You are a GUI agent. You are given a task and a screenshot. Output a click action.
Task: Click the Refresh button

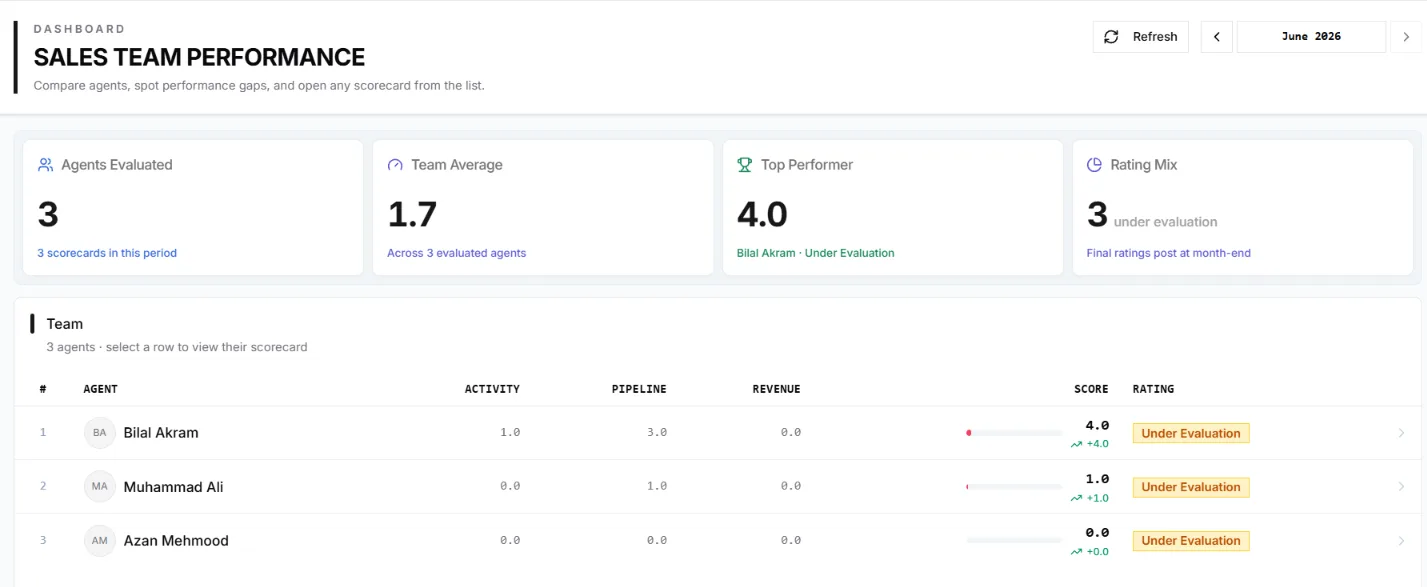1140,37
